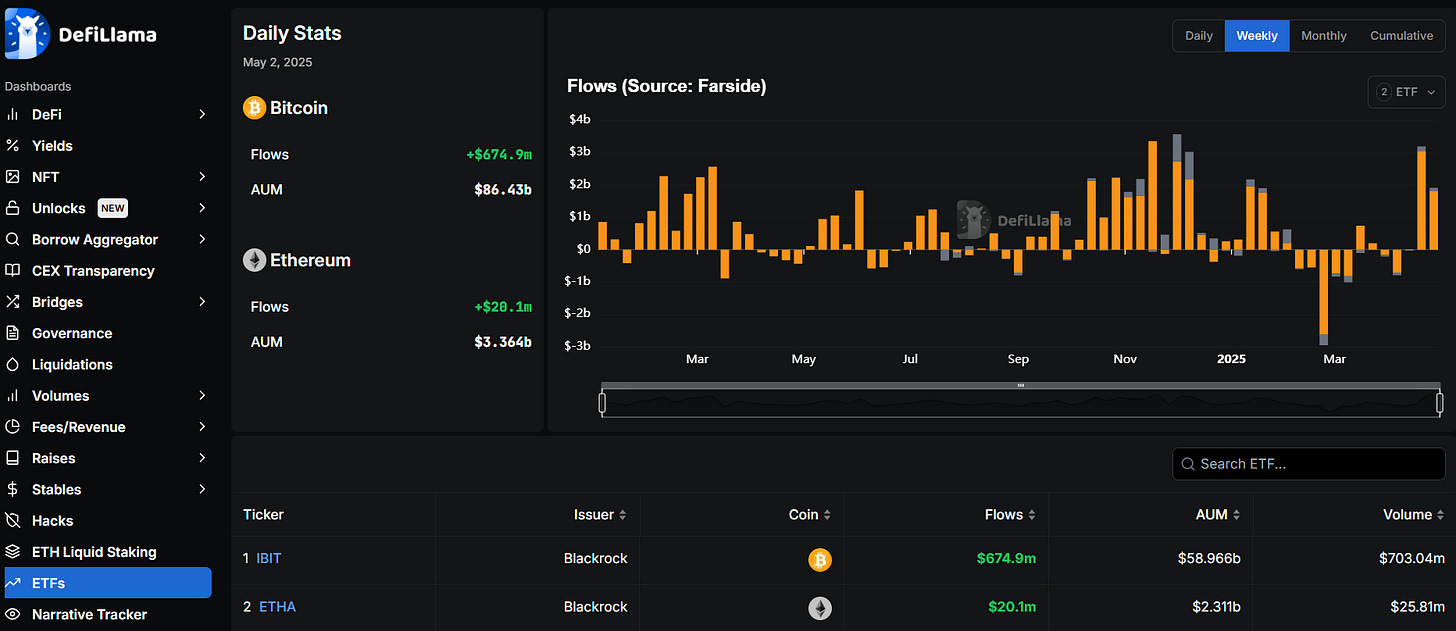Click the search magnifier icon in ETF search
The image size is (1456, 631).
coord(1188,464)
